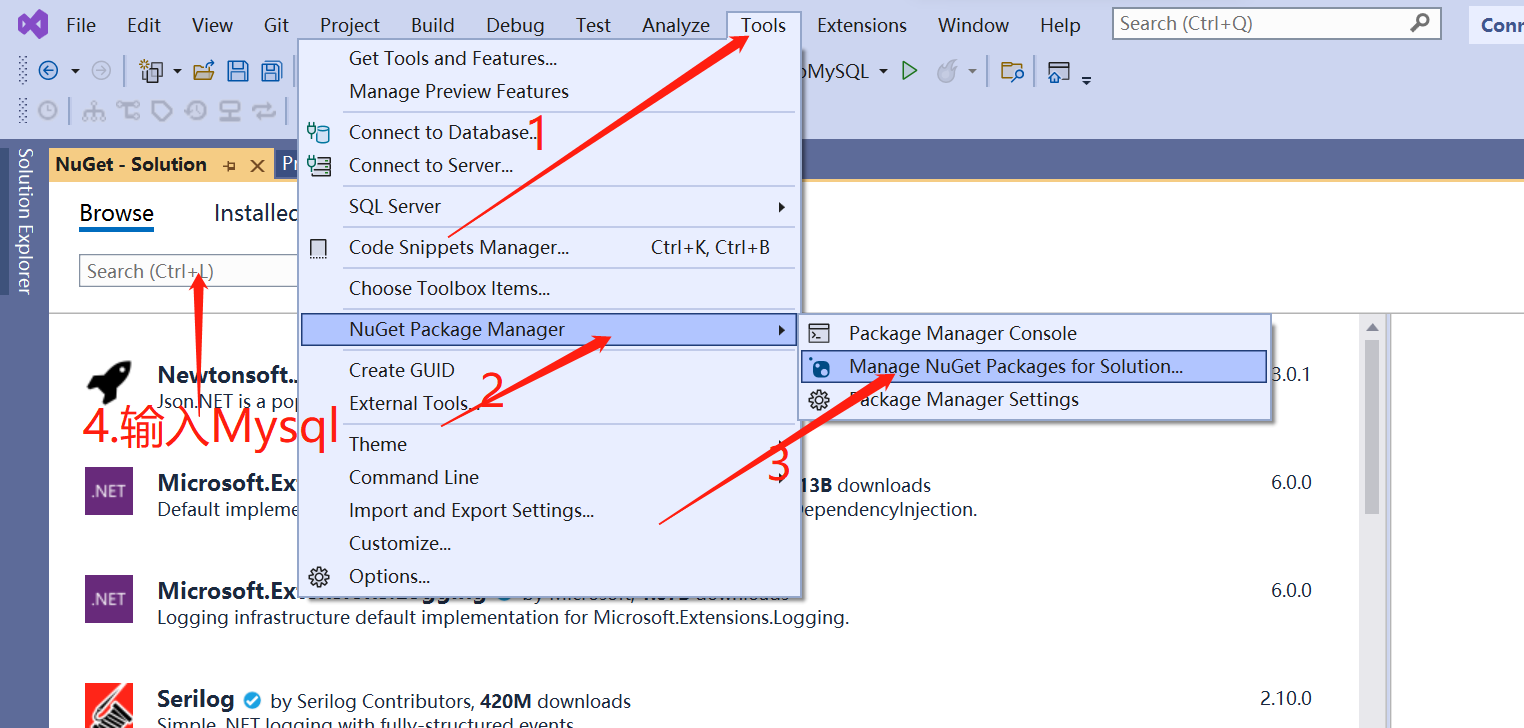The width and height of the screenshot is (1524, 728).
Task: Open the Theme submenu
Action: pos(549,444)
